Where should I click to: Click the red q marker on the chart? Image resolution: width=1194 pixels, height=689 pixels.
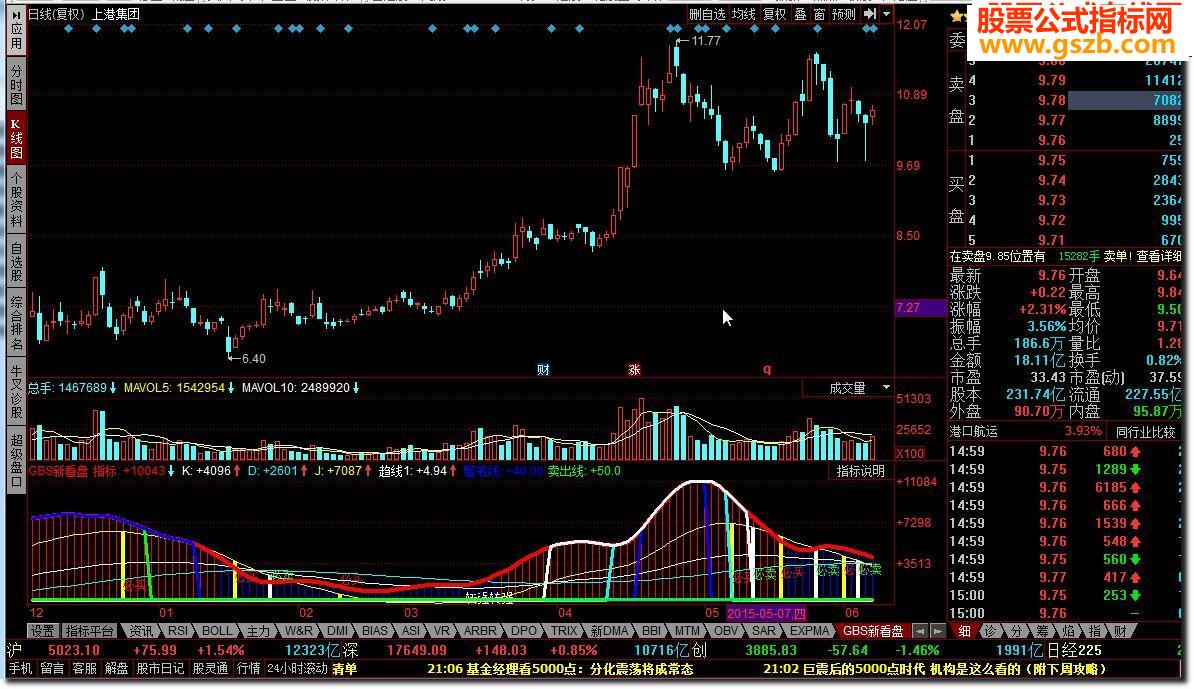pos(767,369)
